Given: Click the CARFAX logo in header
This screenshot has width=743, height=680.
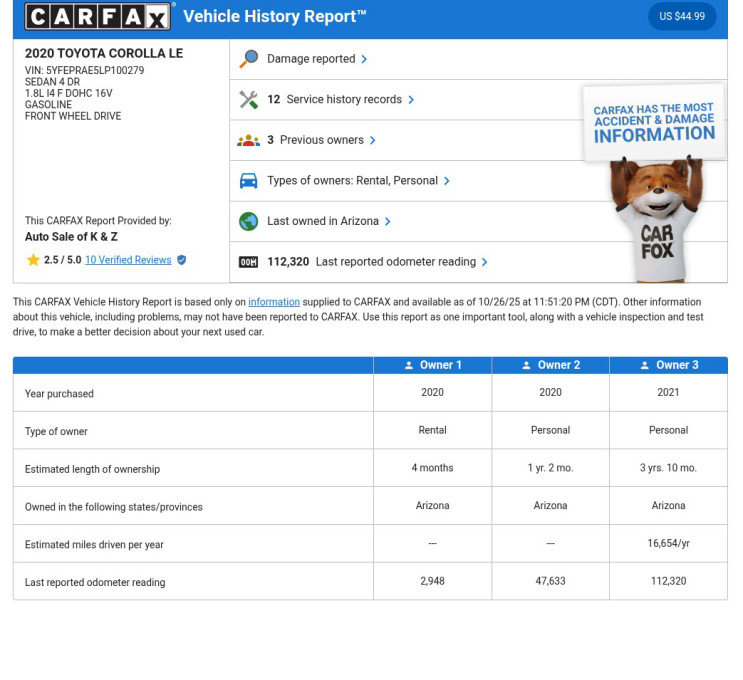Looking at the screenshot, I should click(x=99, y=16).
